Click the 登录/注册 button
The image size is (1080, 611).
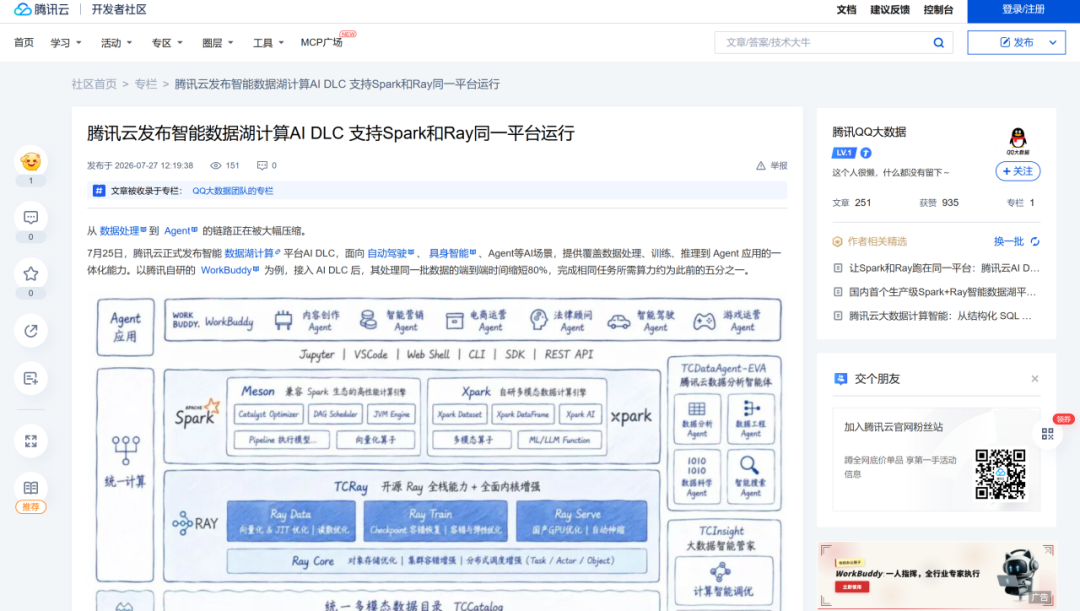click(x=1024, y=10)
